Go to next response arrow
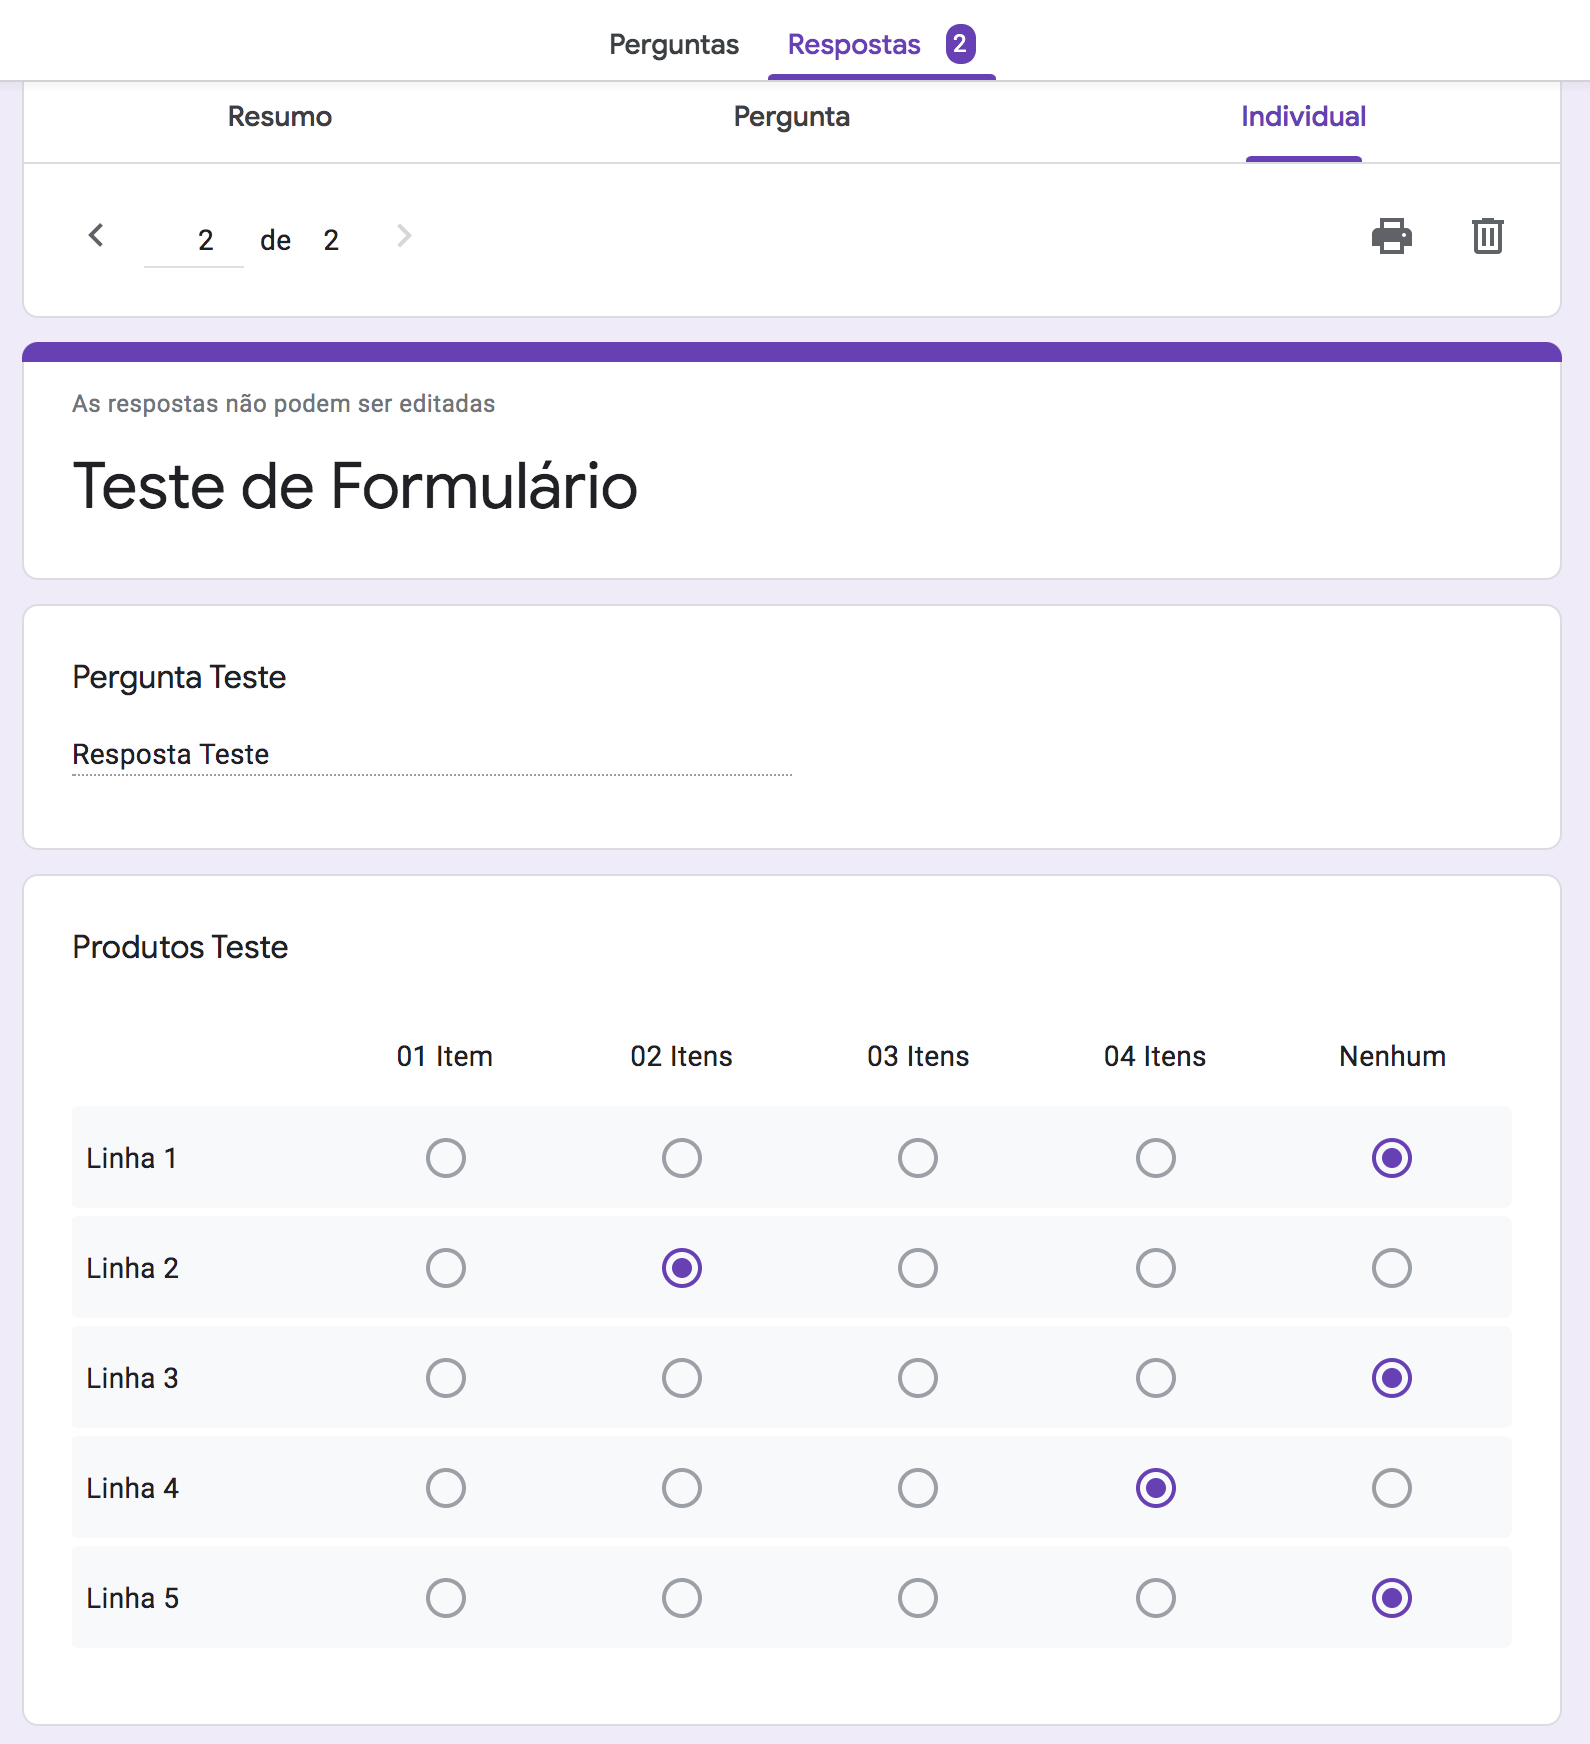This screenshot has height=1744, width=1590. (x=404, y=236)
